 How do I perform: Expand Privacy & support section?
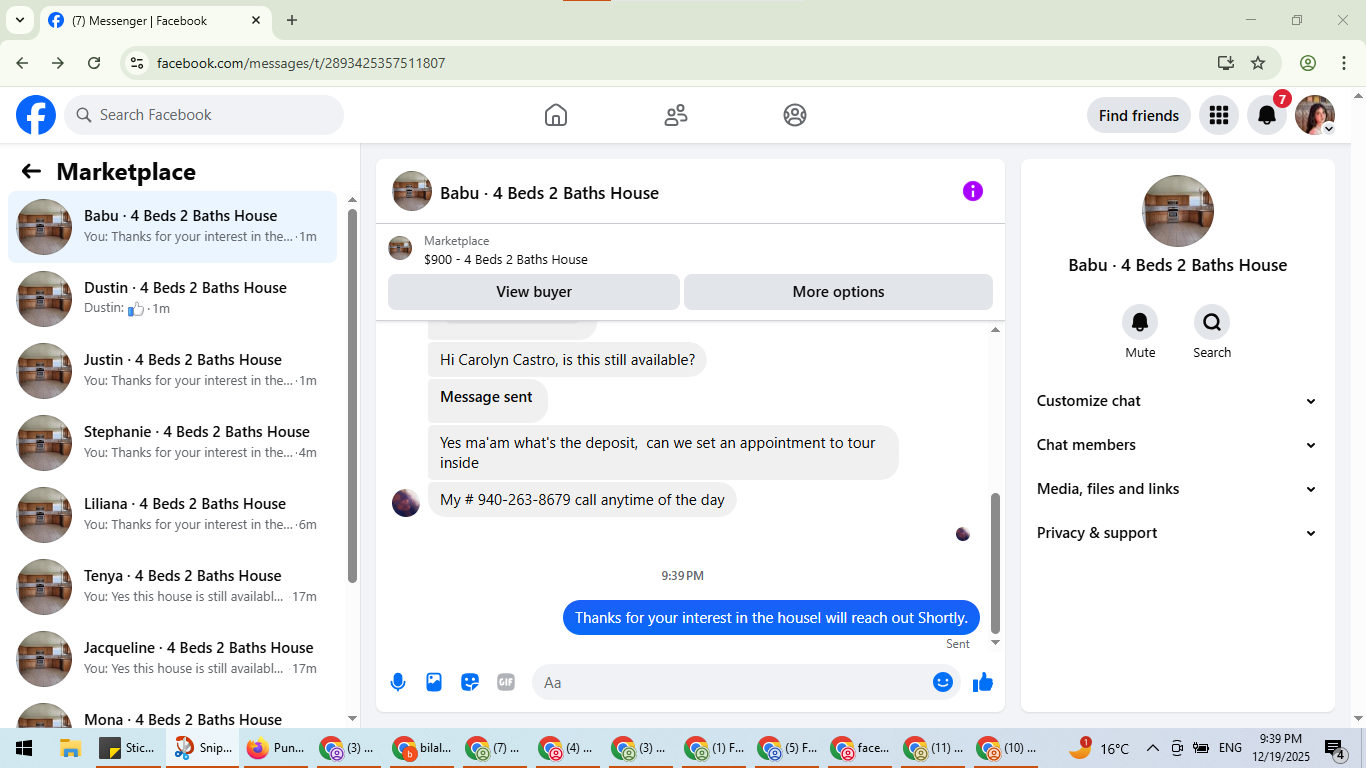pyautogui.click(x=1177, y=533)
